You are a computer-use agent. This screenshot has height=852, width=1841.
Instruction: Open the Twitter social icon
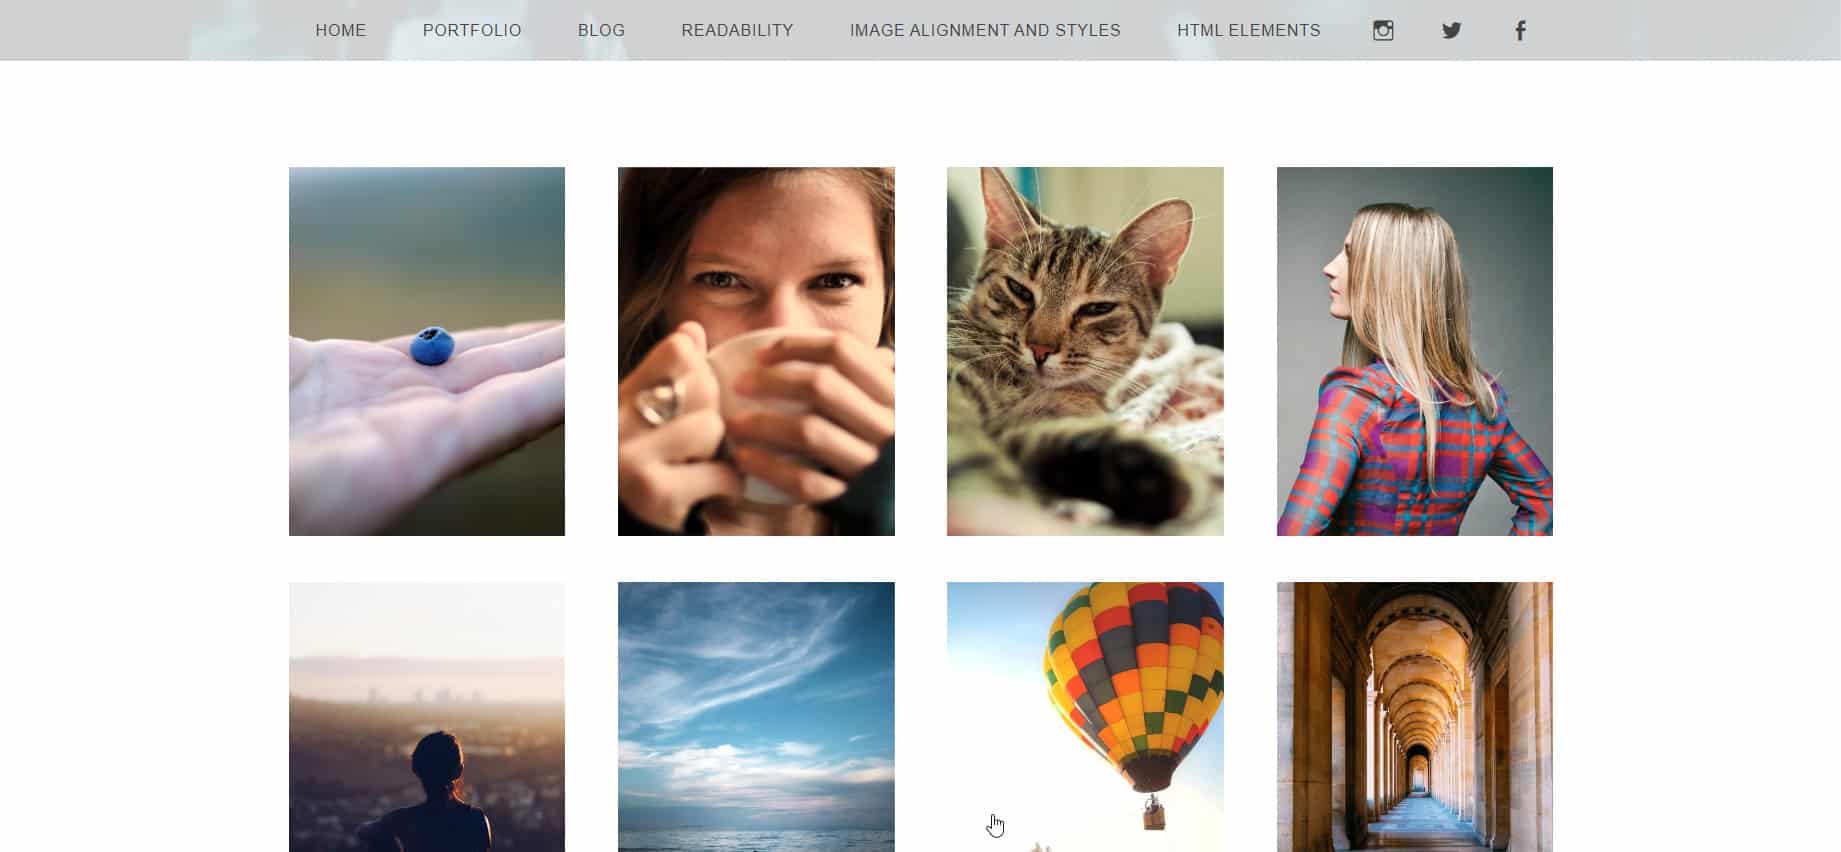tap(1452, 31)
